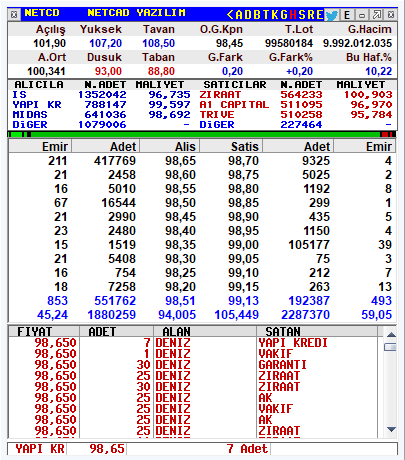The width and height of the screenshot is (405, 460).
Task: Click the ADET header in trades table
Action: [x=116, y=332]
